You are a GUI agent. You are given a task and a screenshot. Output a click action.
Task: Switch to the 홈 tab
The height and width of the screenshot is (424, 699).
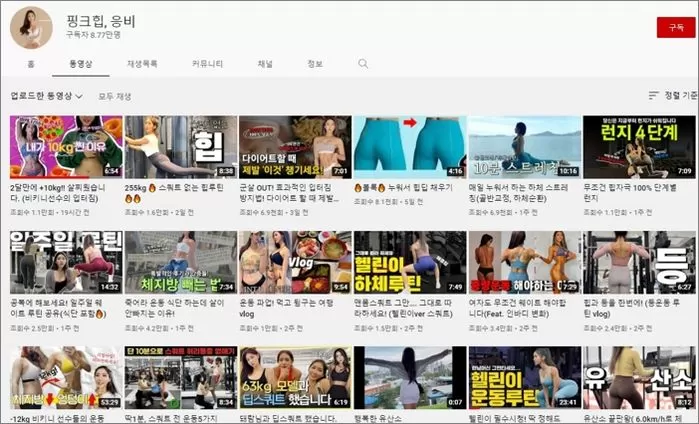(x=31, y=64)
